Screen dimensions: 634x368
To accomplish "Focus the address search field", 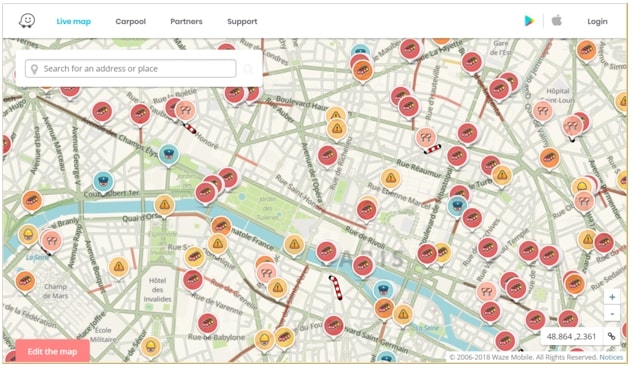I will [x=131, y=69].
